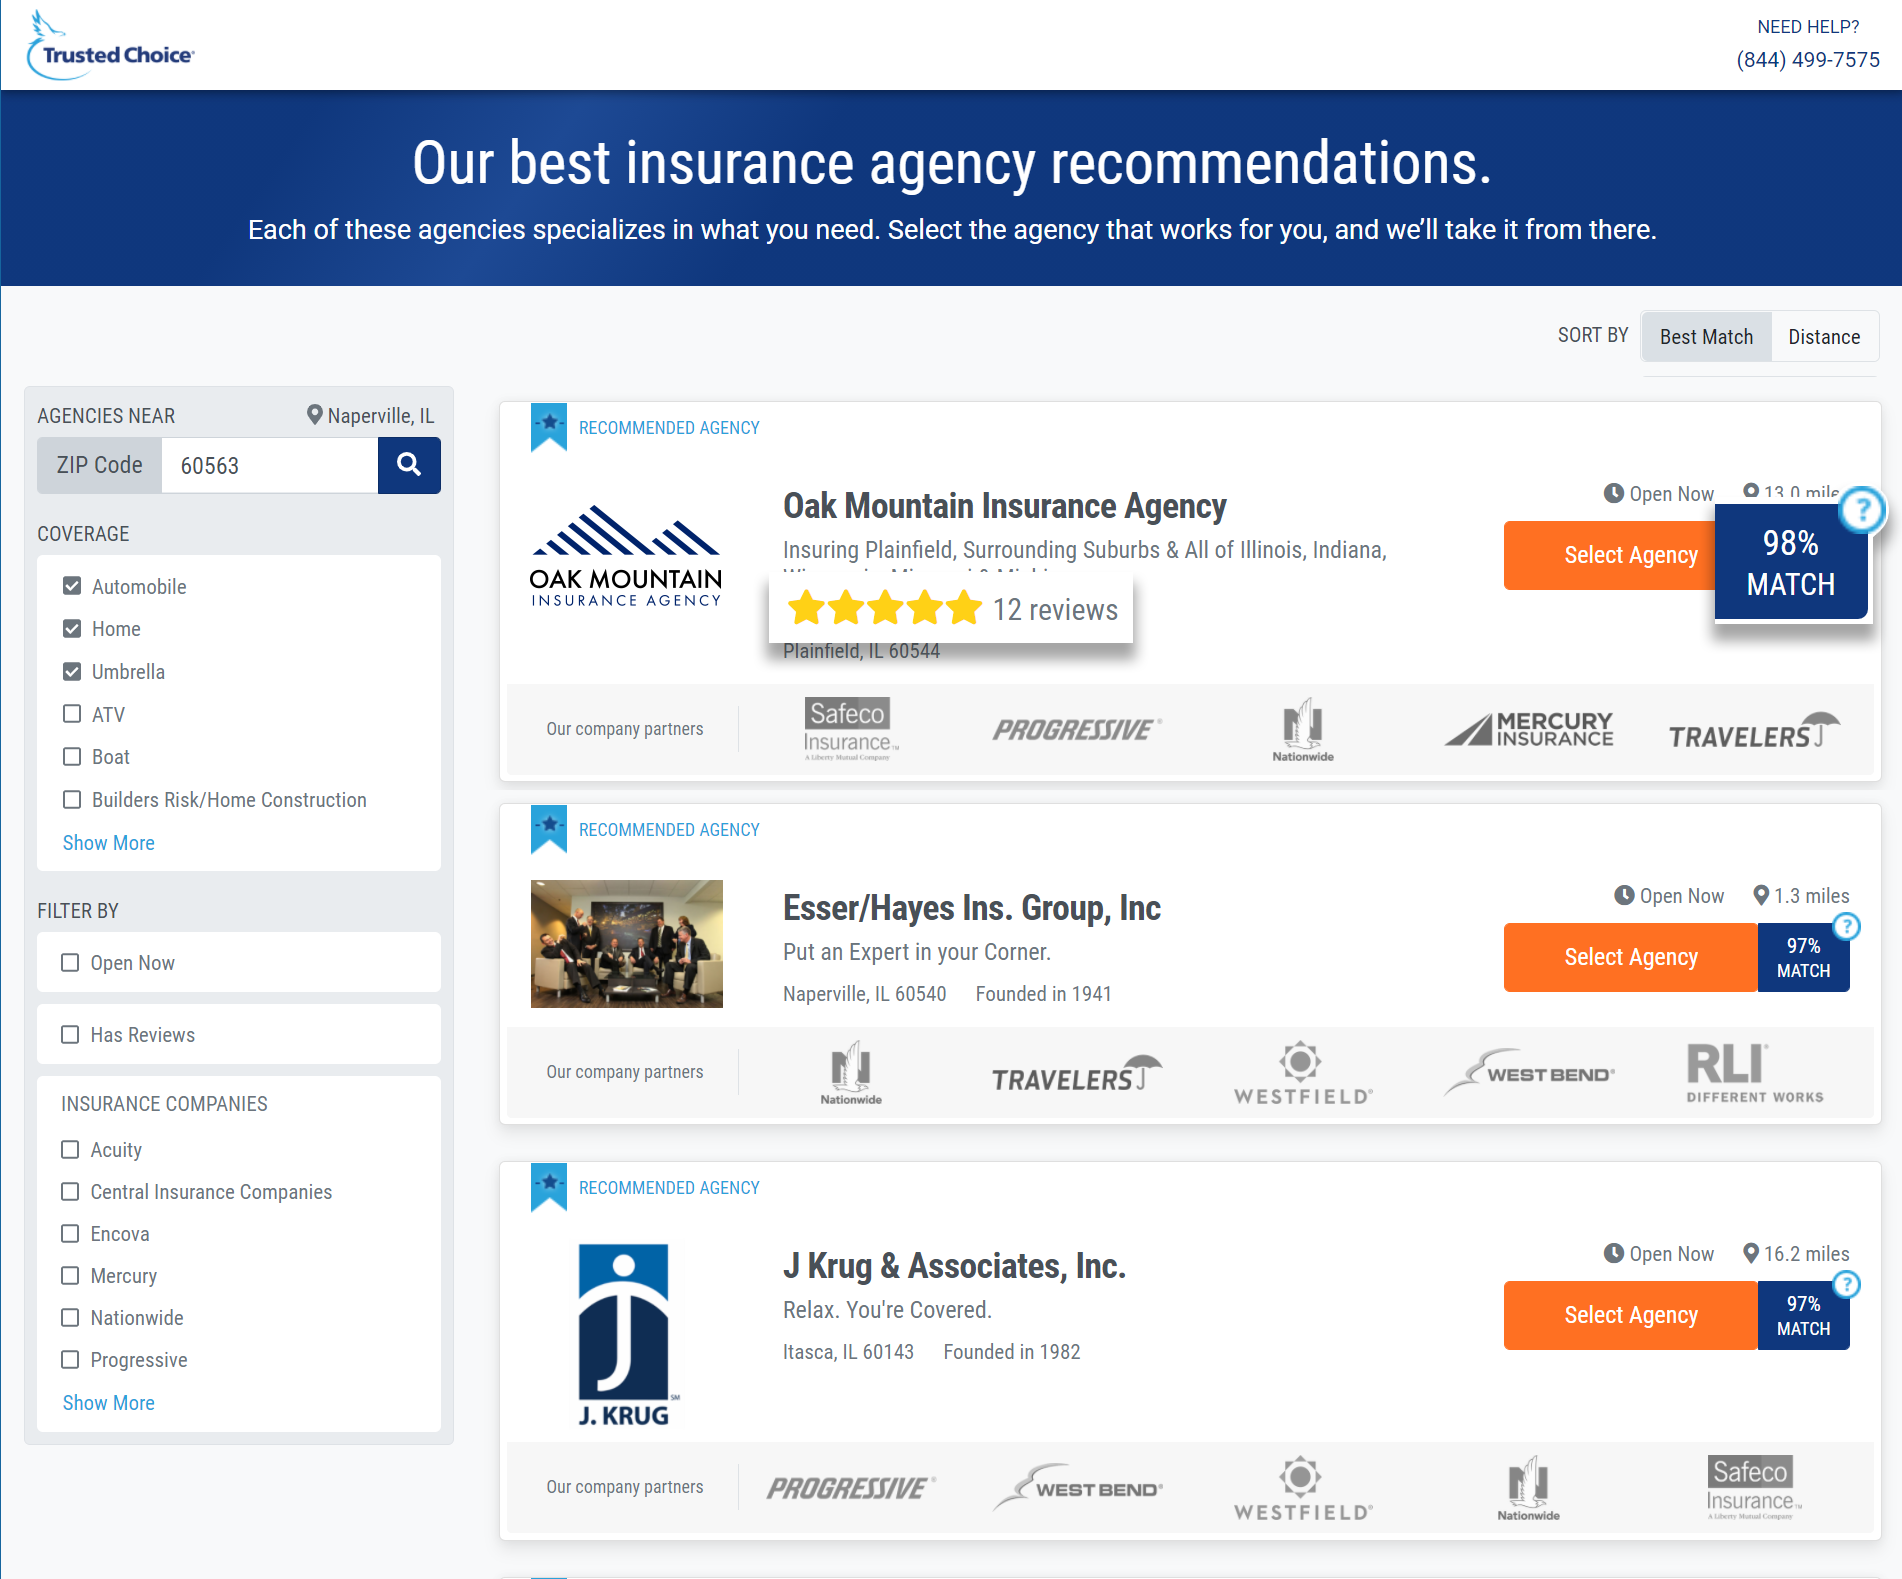Click the help phone number (844) 499-7575
This screenshot has height=1579, width=1902.
[1808, 60]
